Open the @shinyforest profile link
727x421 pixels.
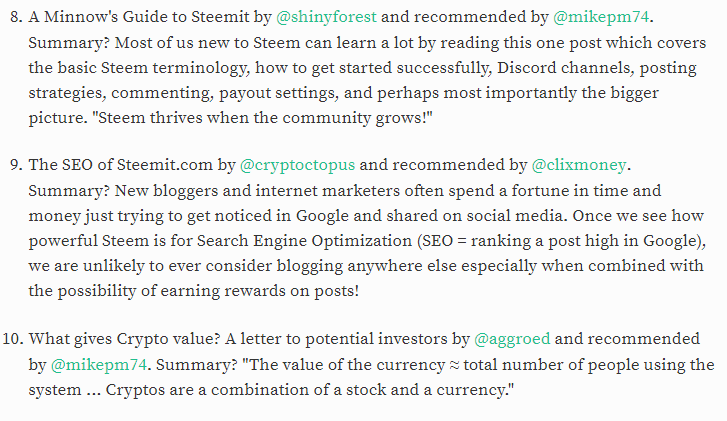[x=326, y=17]
